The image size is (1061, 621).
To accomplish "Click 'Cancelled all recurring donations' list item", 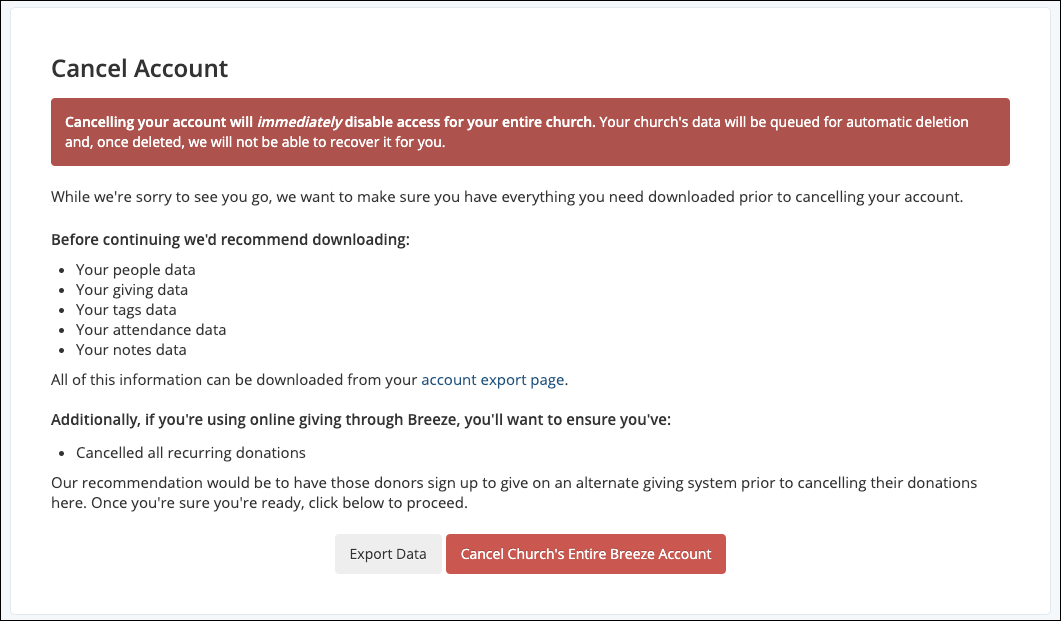I will pyautogui.click(x=191, y=453).
